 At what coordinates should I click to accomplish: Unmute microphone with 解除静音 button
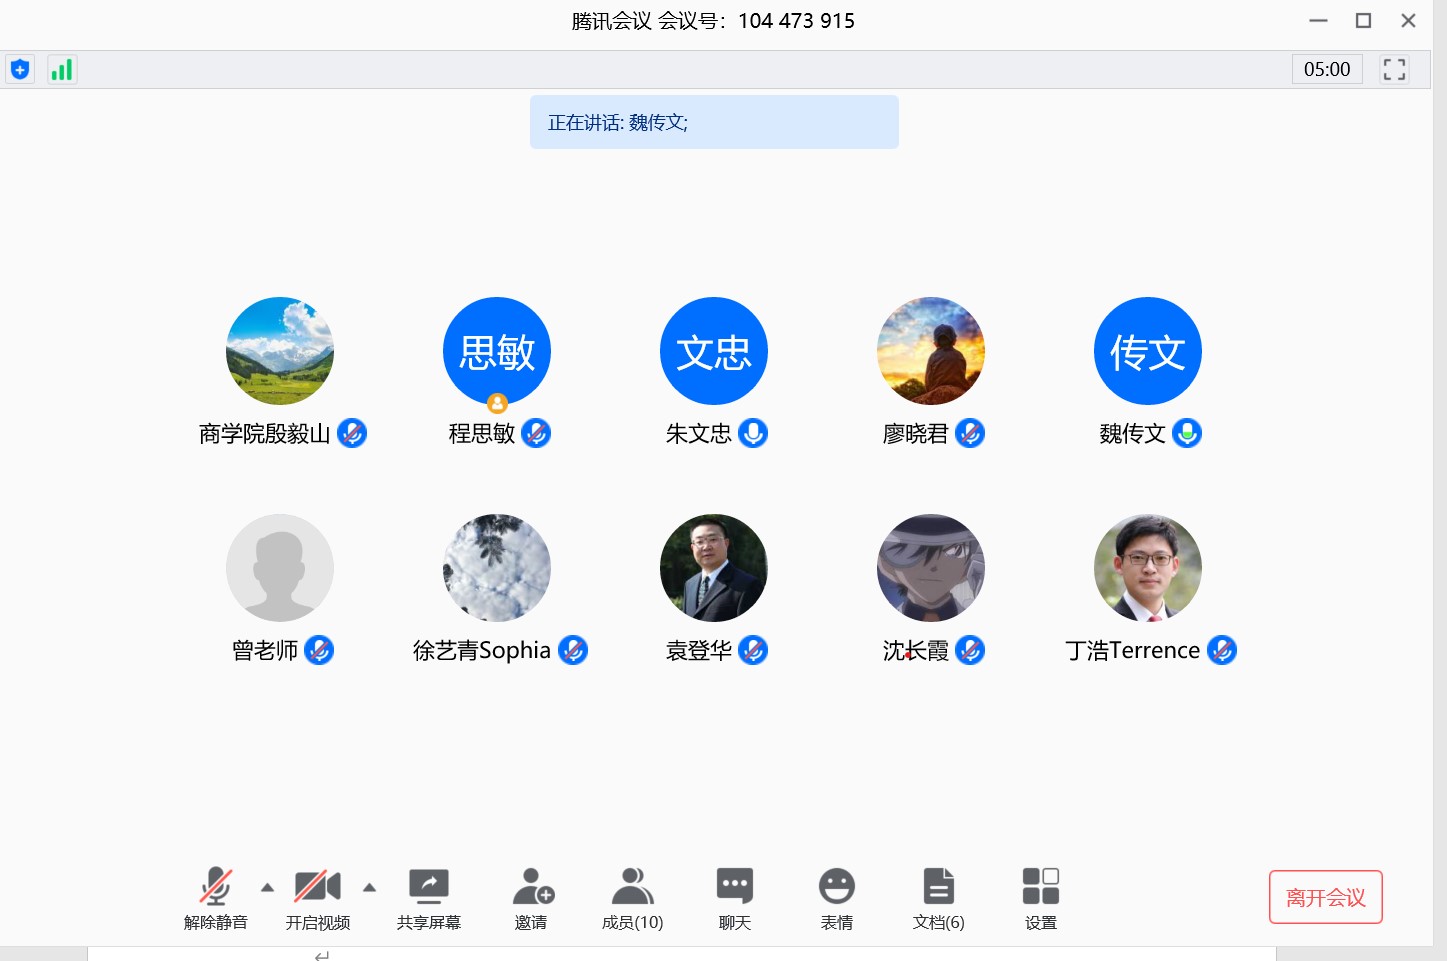pyautogui.click(x=215, y=897)
